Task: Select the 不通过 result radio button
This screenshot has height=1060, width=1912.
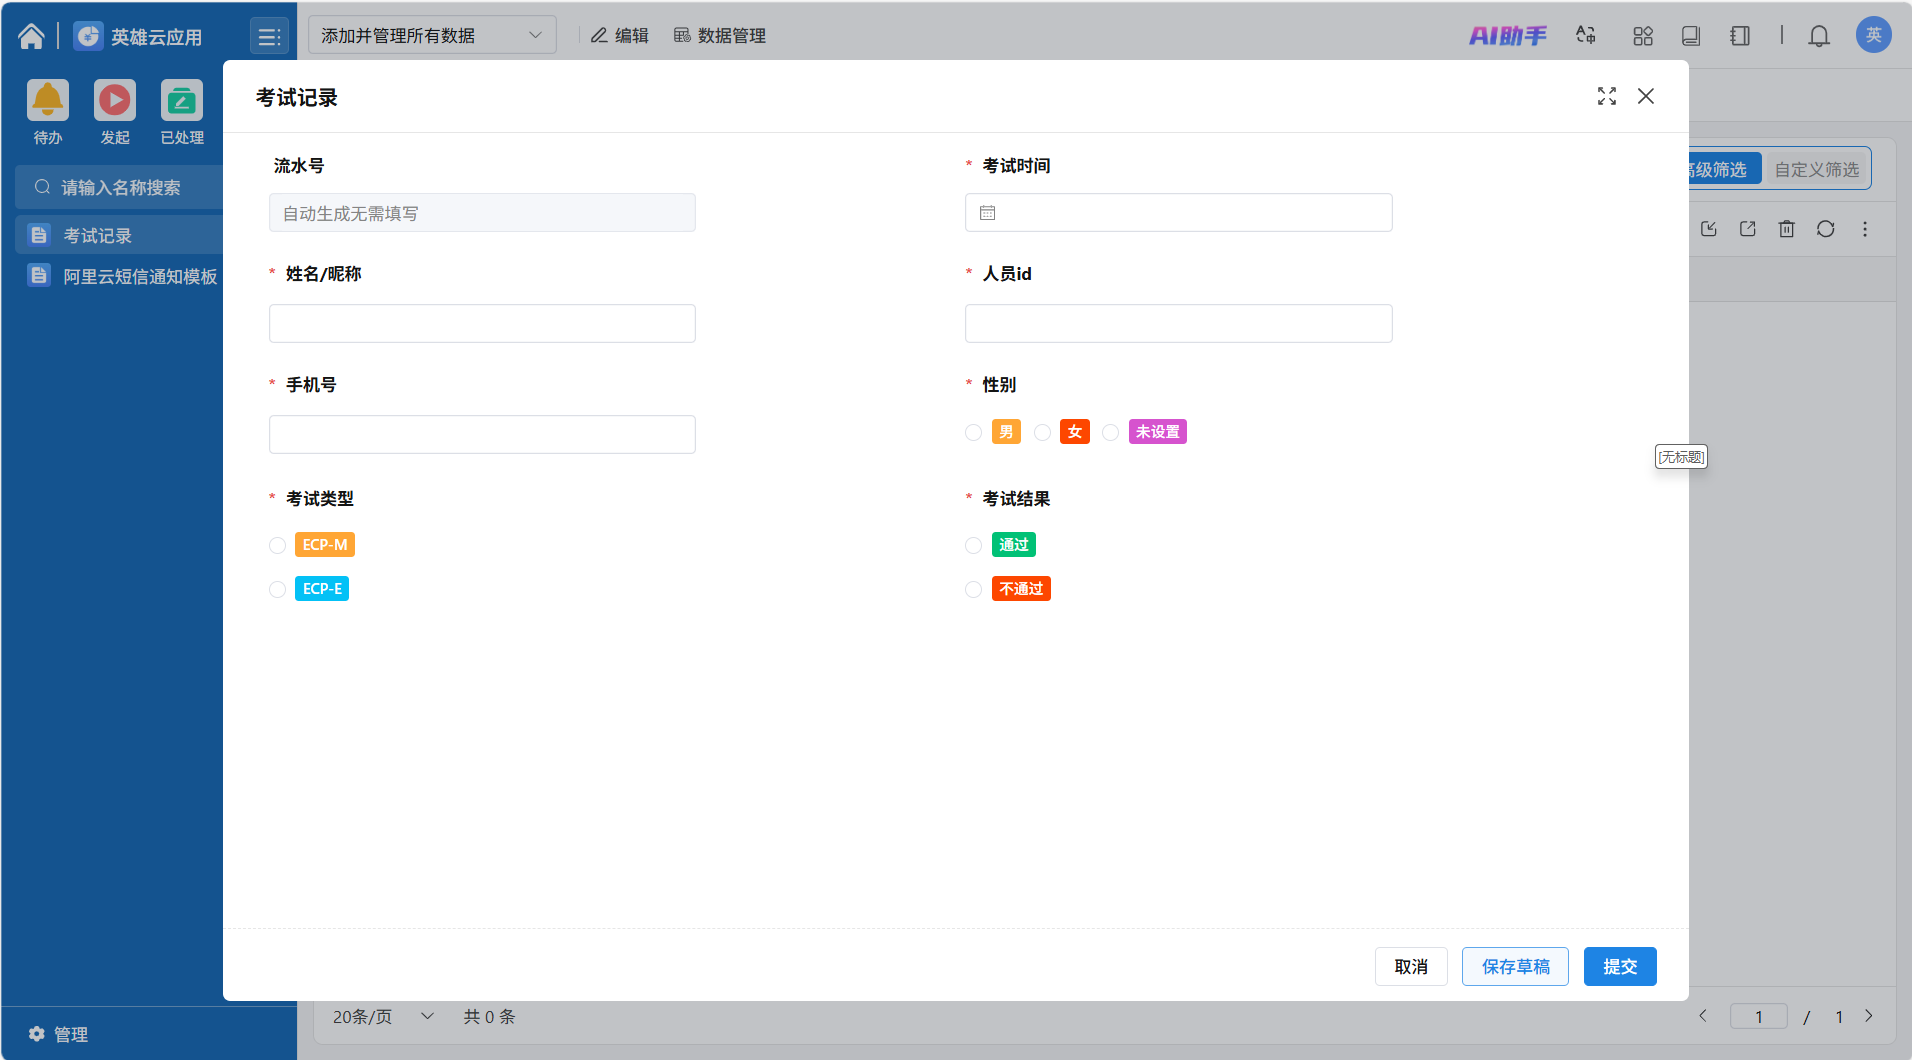Action: point(973,590)
